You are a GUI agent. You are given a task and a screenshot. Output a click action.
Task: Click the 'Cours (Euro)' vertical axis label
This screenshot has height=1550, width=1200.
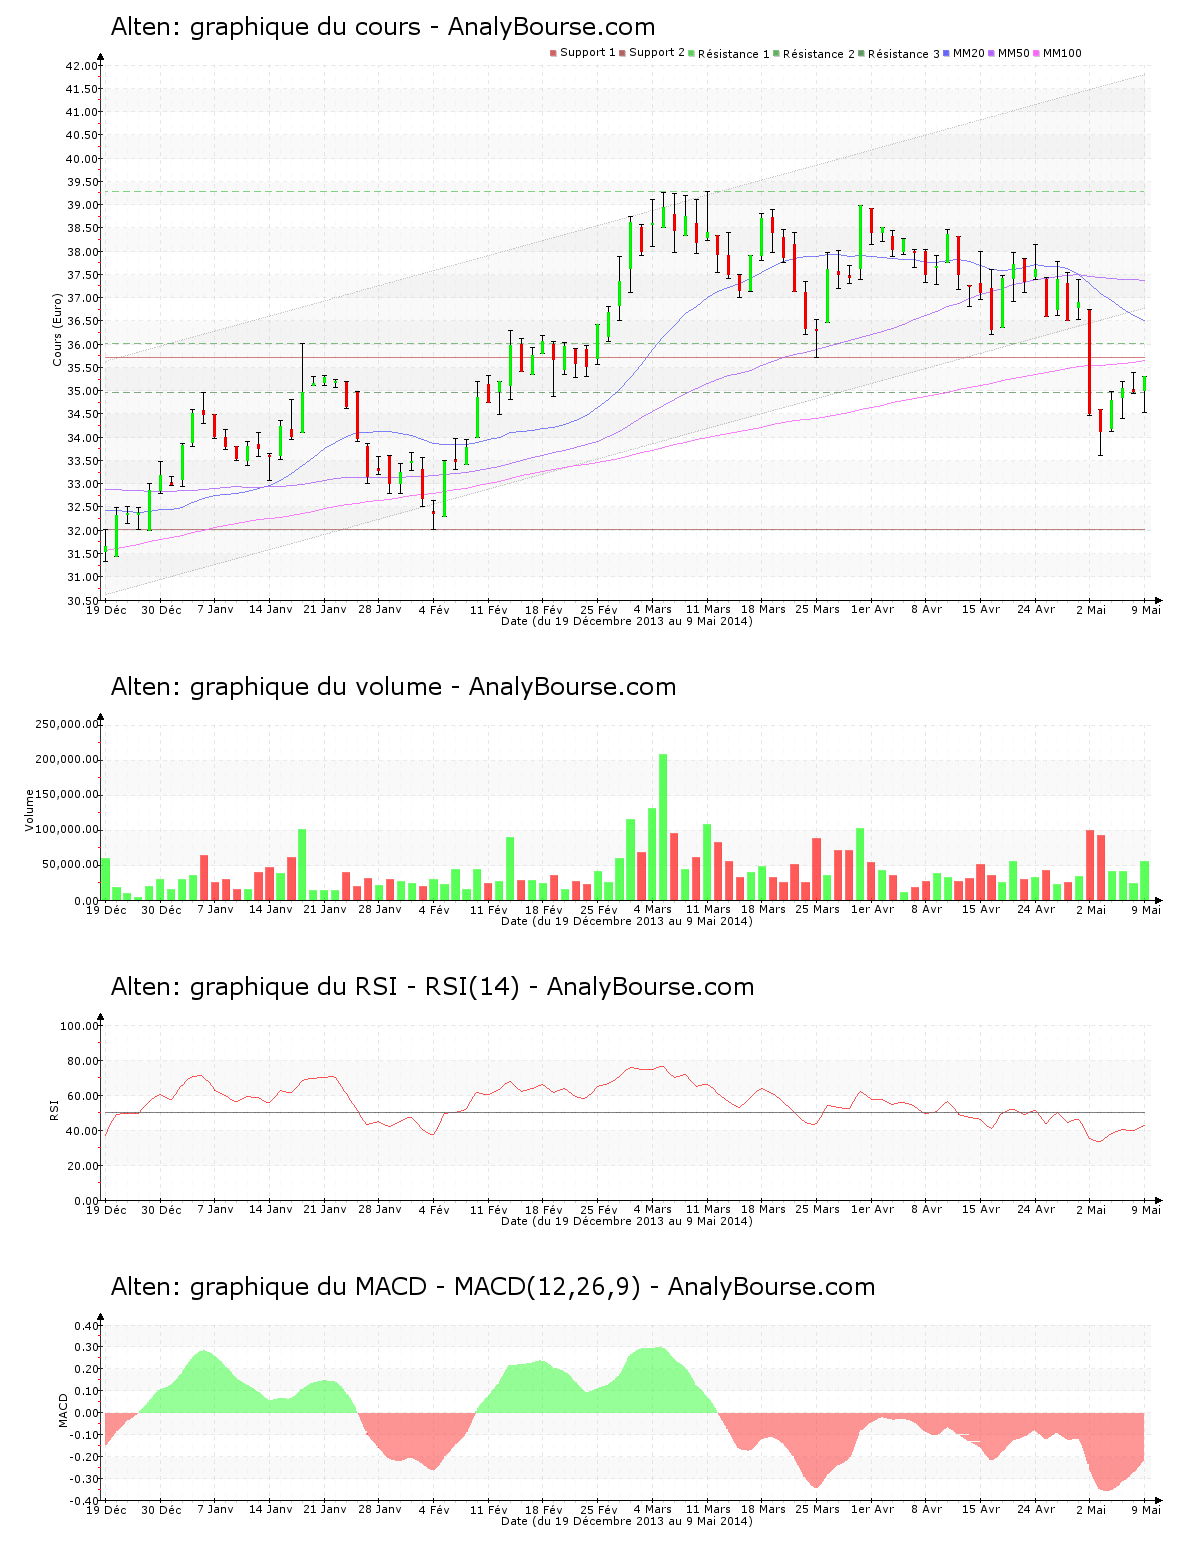[x=58, y=329]
